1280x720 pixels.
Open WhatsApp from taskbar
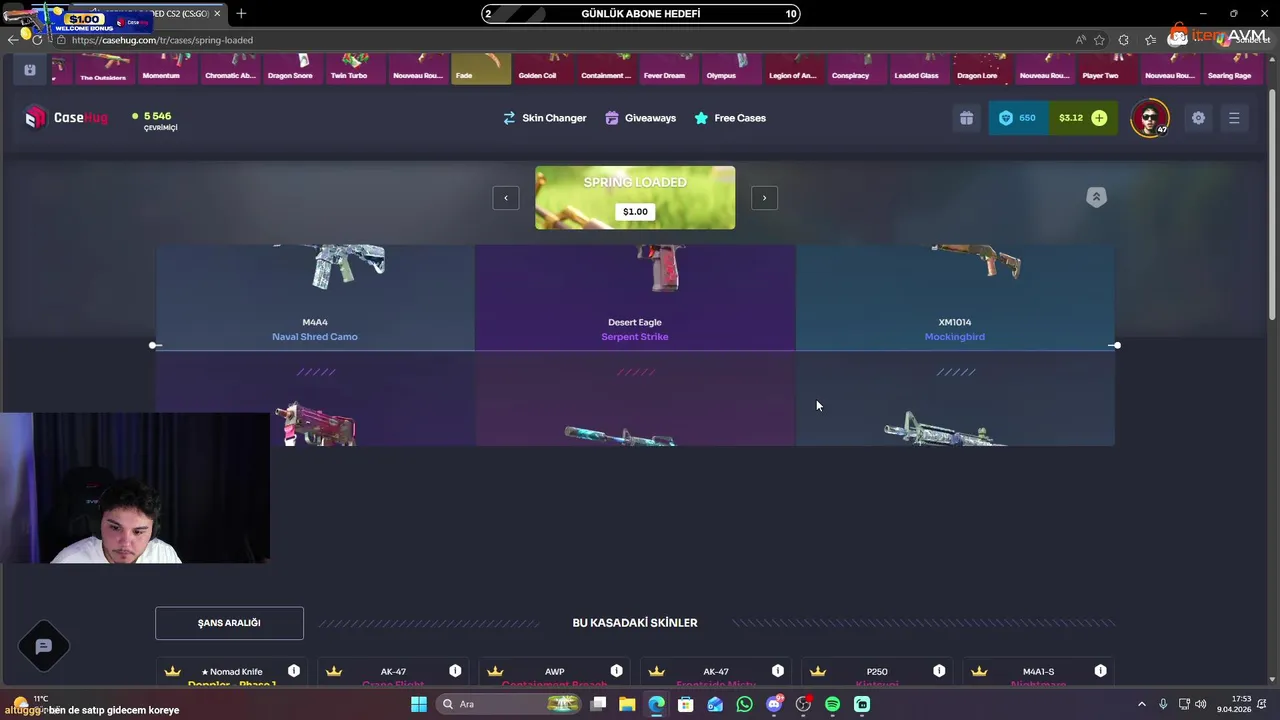click(744, 704)
